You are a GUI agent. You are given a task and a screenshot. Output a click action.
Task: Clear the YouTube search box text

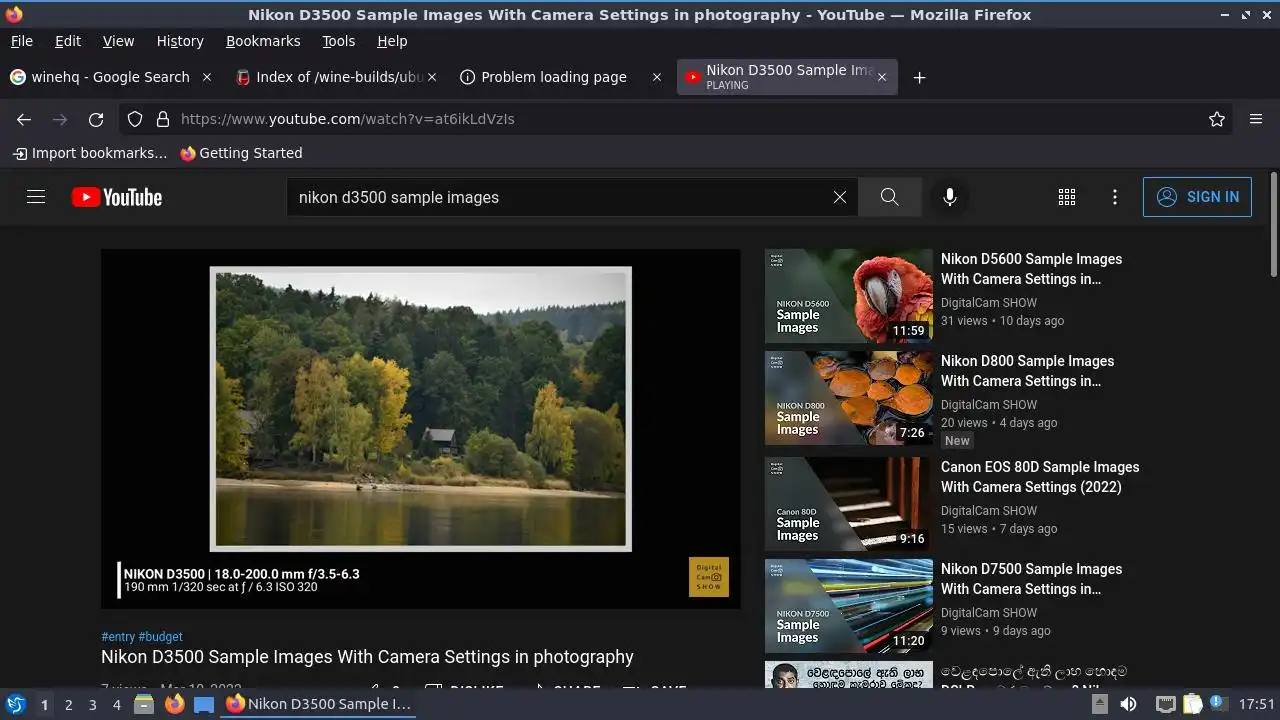click(840, 197)
